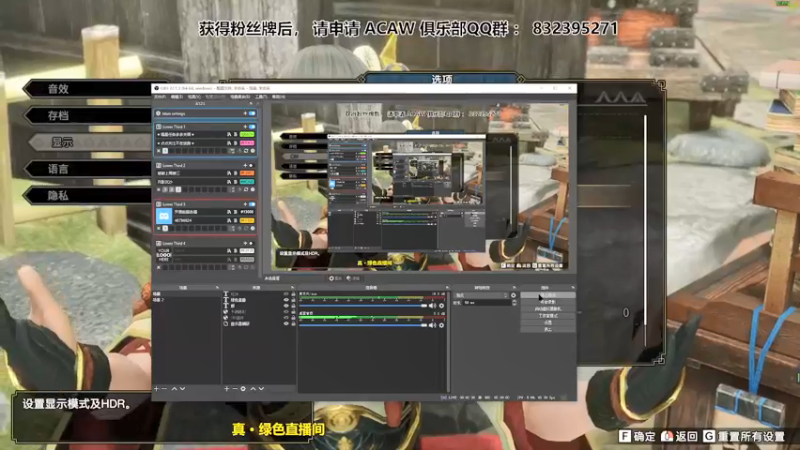800x450 pixels.
Task: Click the loop icon in Lower Third 1 bottom row
Action: pos(246,151)
